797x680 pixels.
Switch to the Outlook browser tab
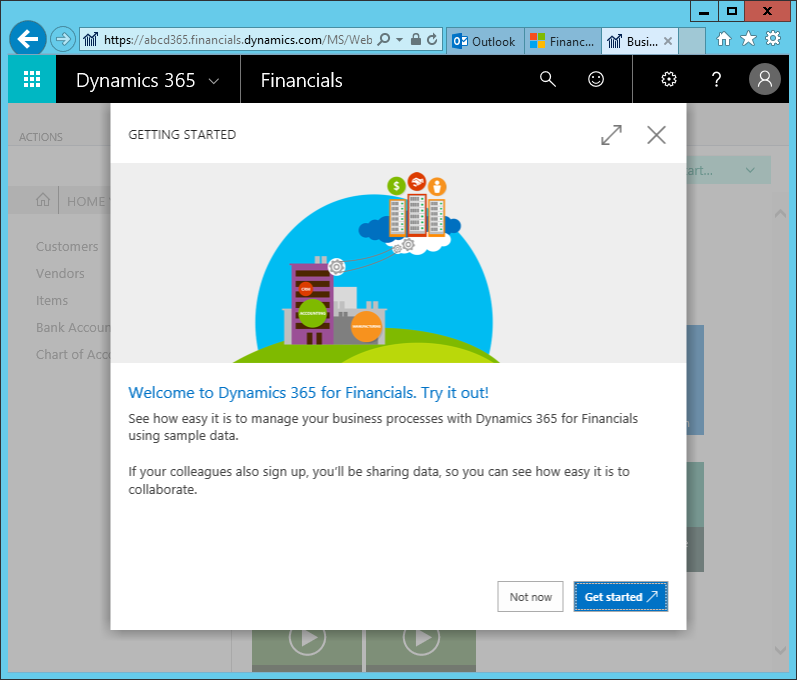[484, 41]
